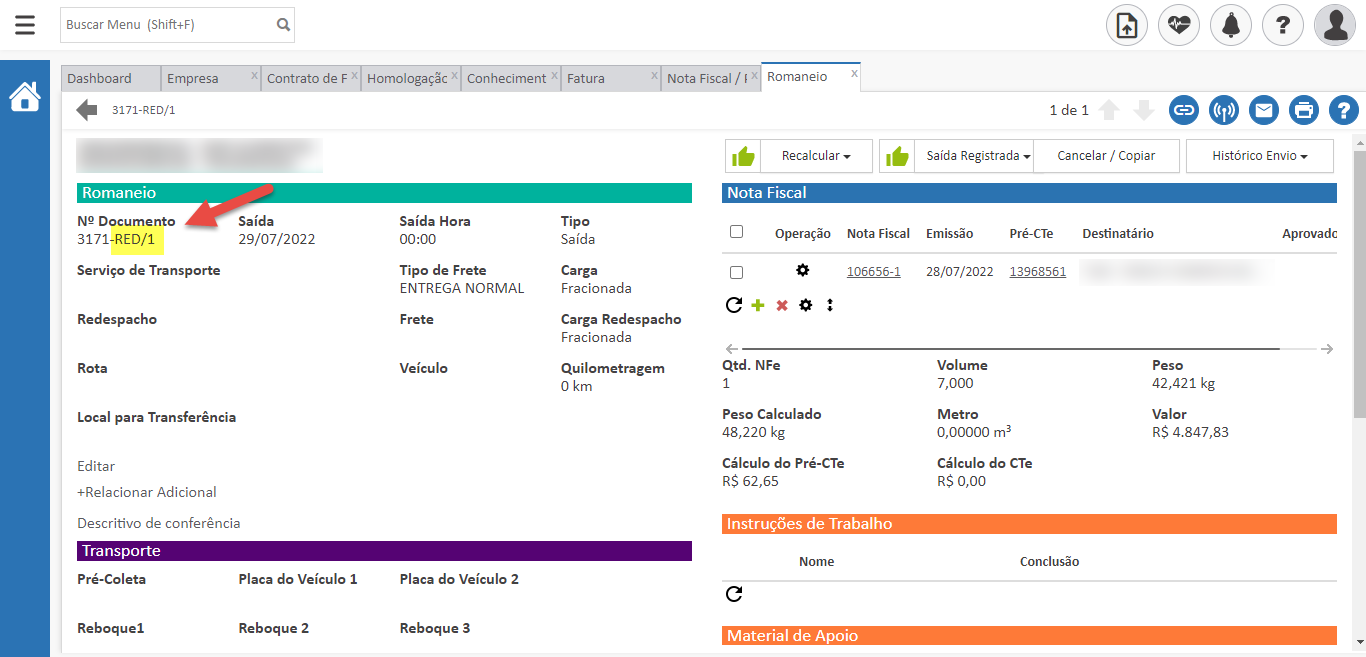The width and height of the screenshot is (1366, 657).
Task: Check the row for nota 106656-1
Action: 737,272
